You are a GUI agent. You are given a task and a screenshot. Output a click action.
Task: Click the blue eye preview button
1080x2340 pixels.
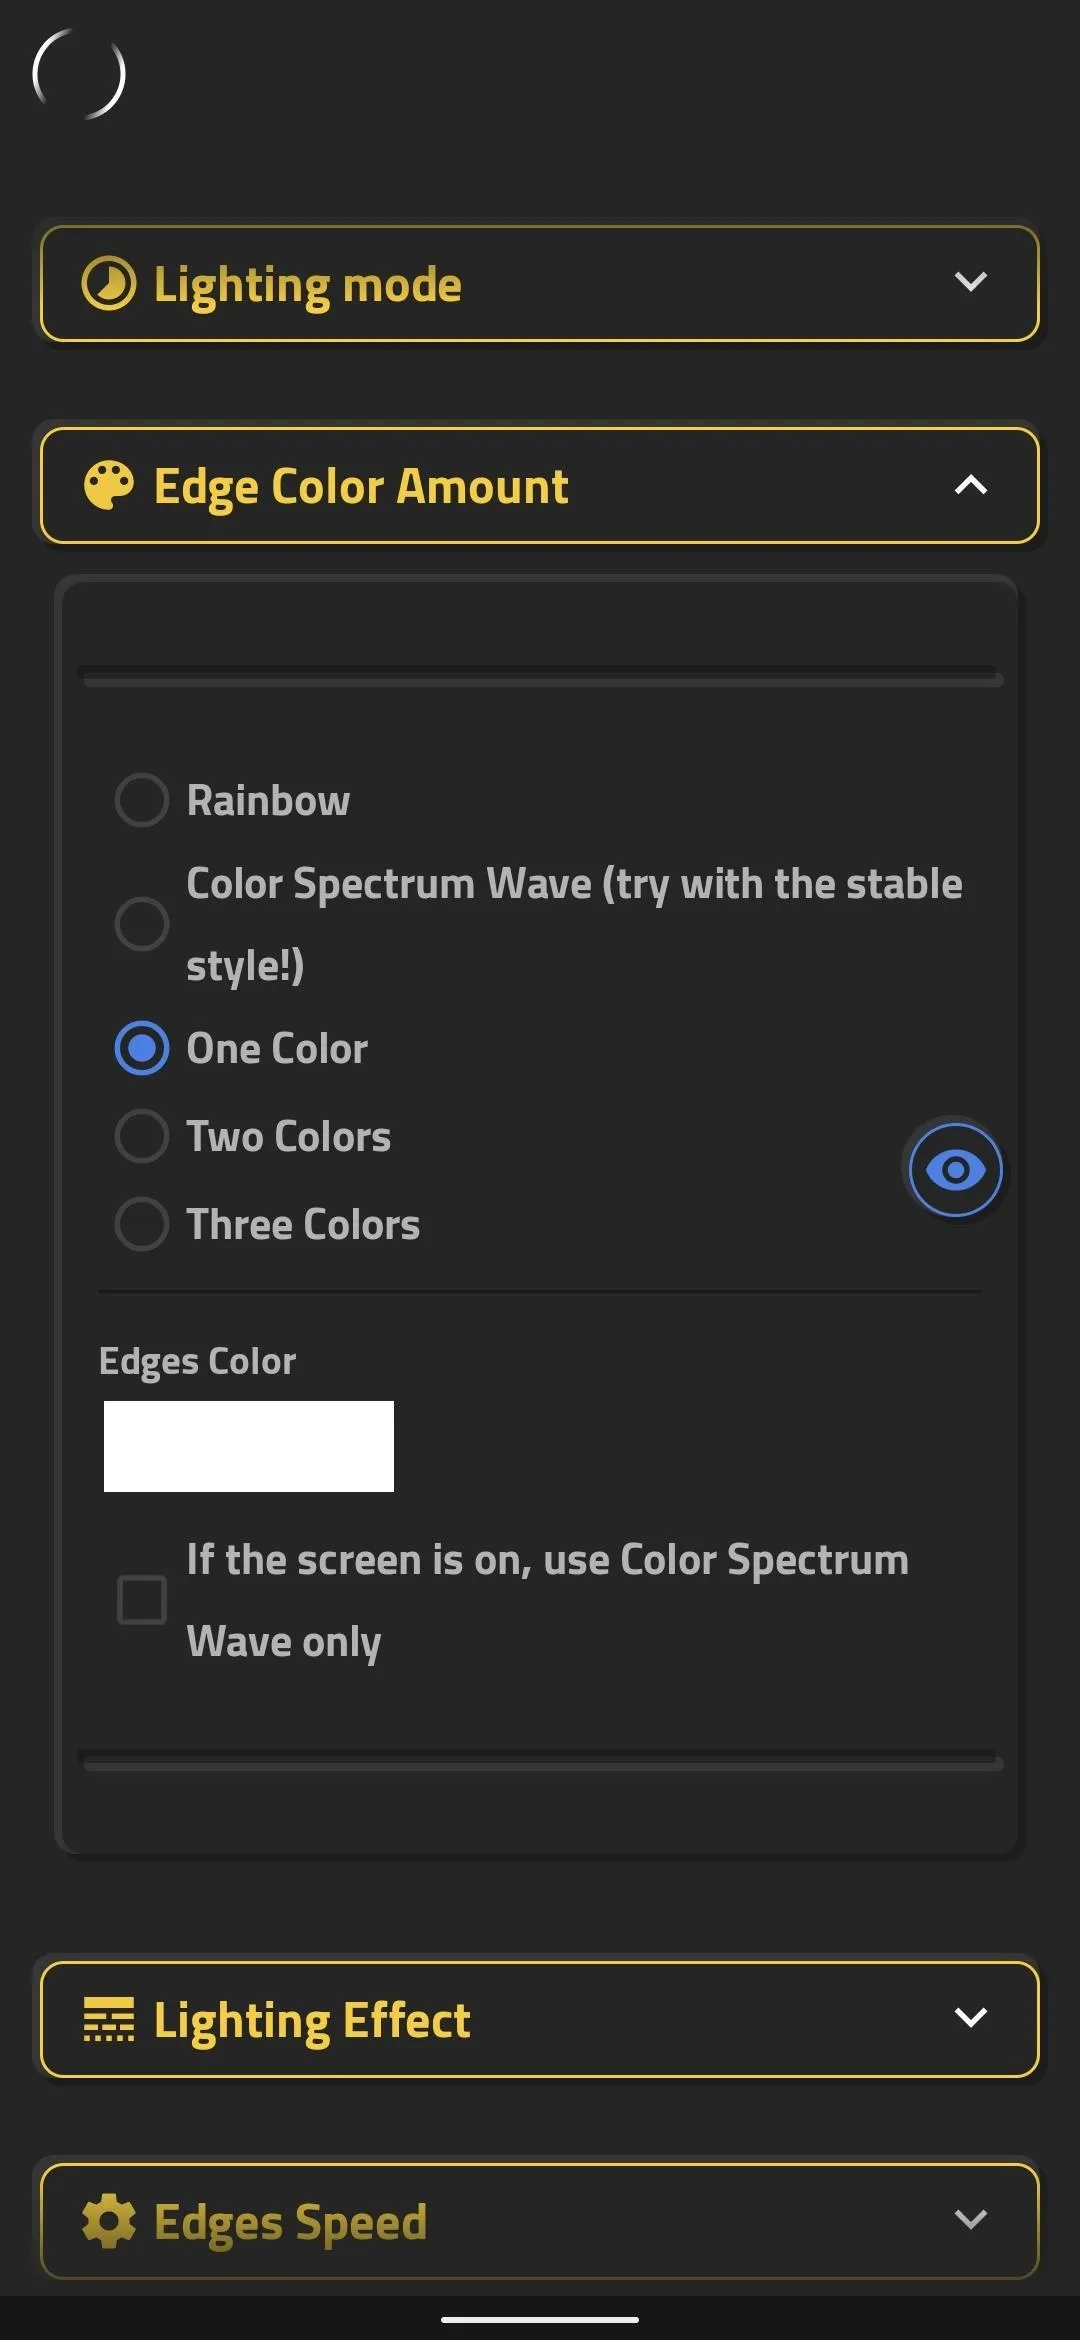(955, 1169)
